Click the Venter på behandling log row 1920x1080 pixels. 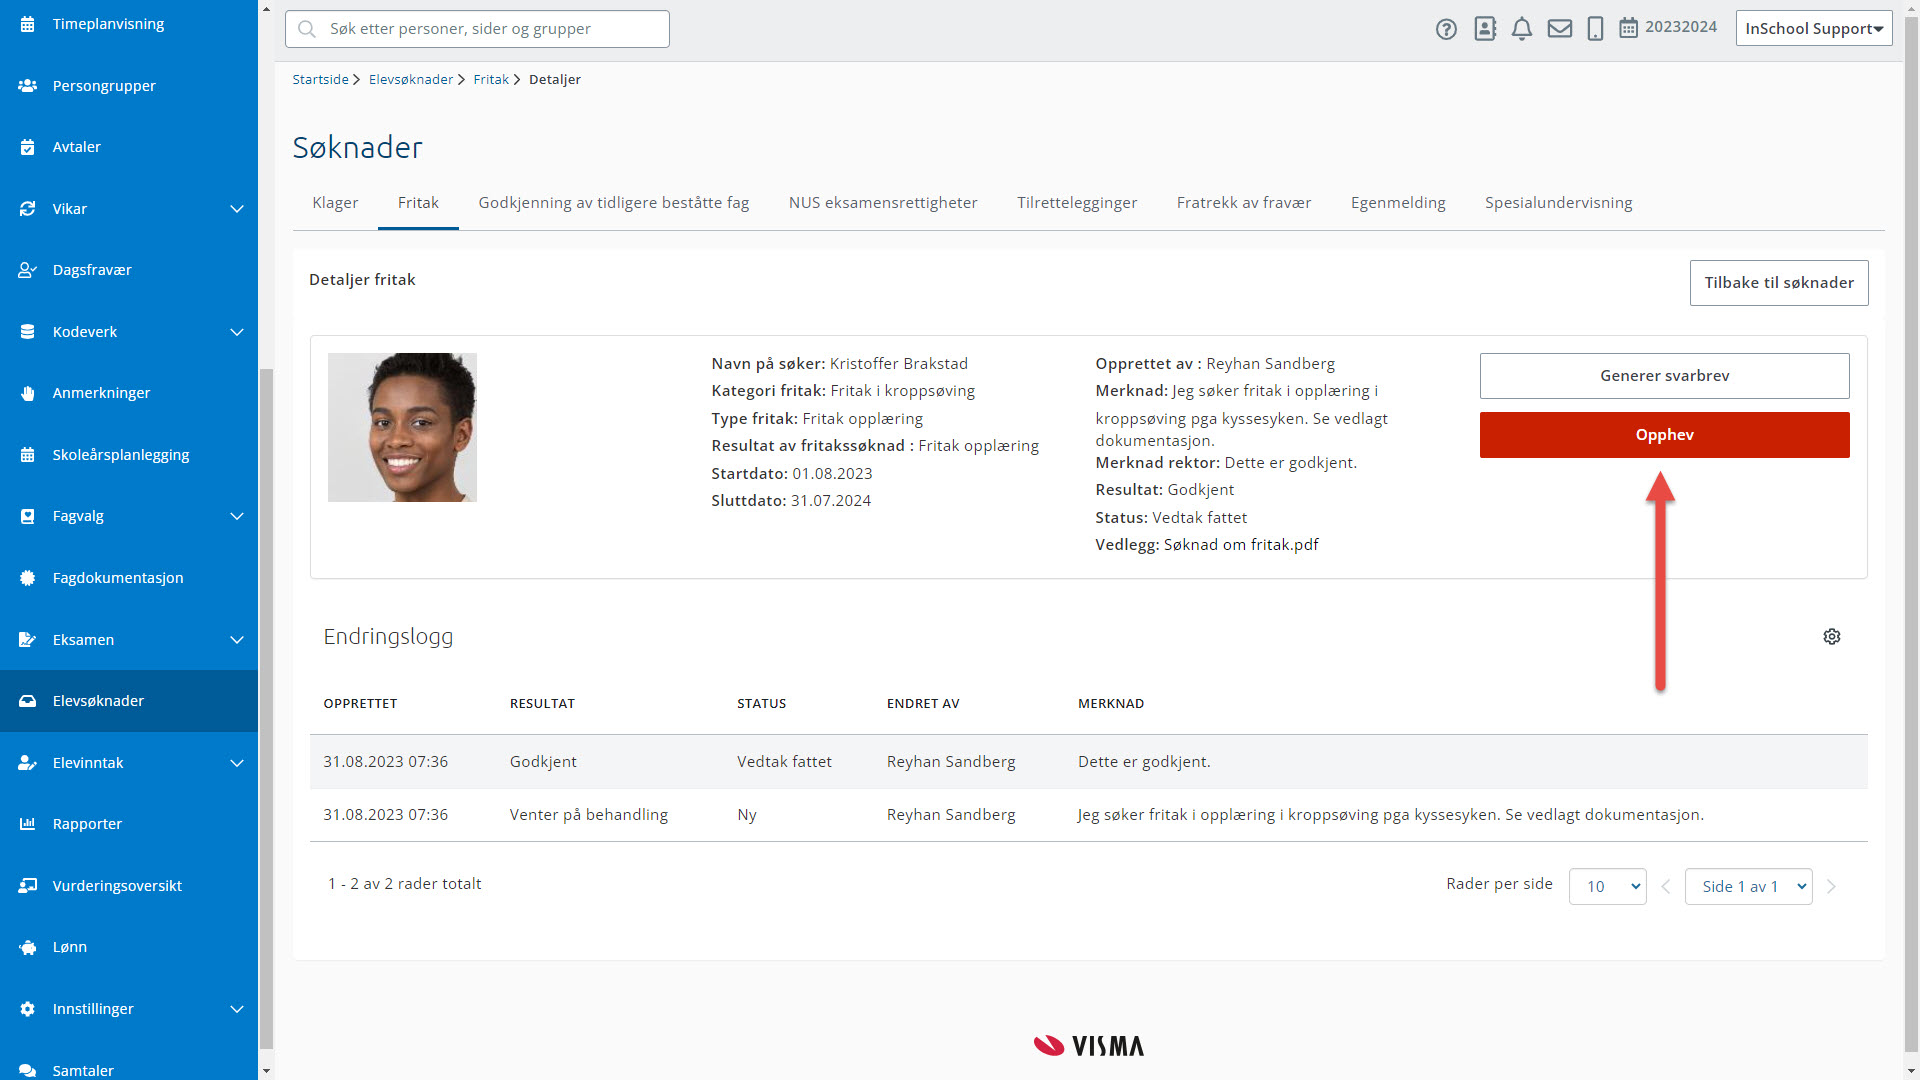[x=1088, y=815]
